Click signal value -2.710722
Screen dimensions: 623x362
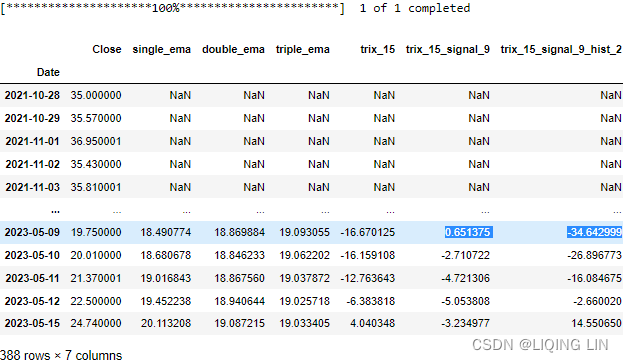pos(465,256)
